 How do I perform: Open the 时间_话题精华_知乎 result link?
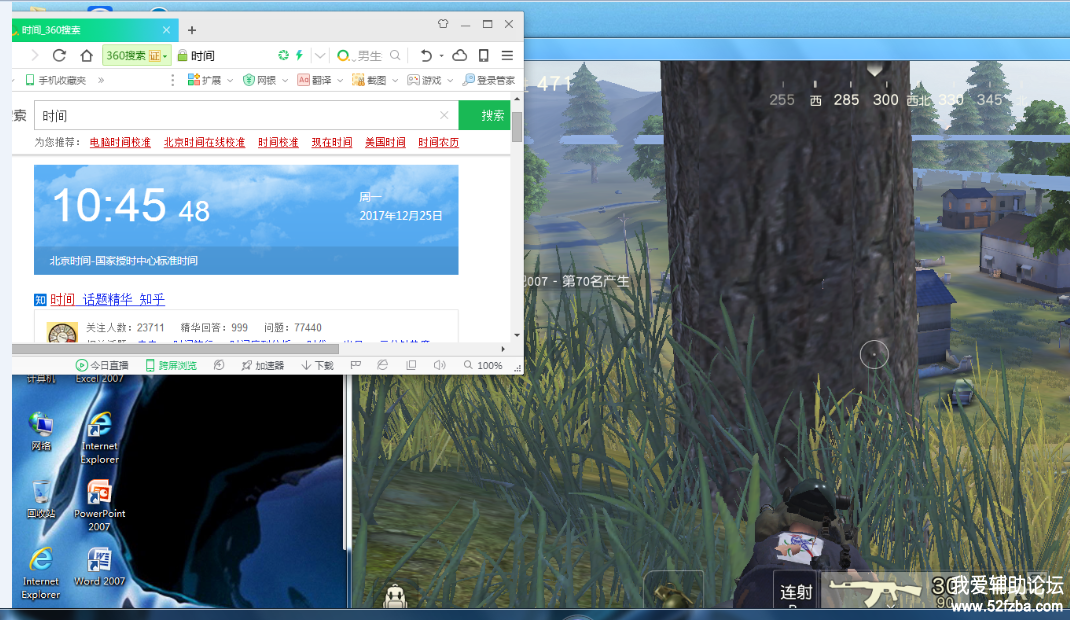click(x=107, y=299)
